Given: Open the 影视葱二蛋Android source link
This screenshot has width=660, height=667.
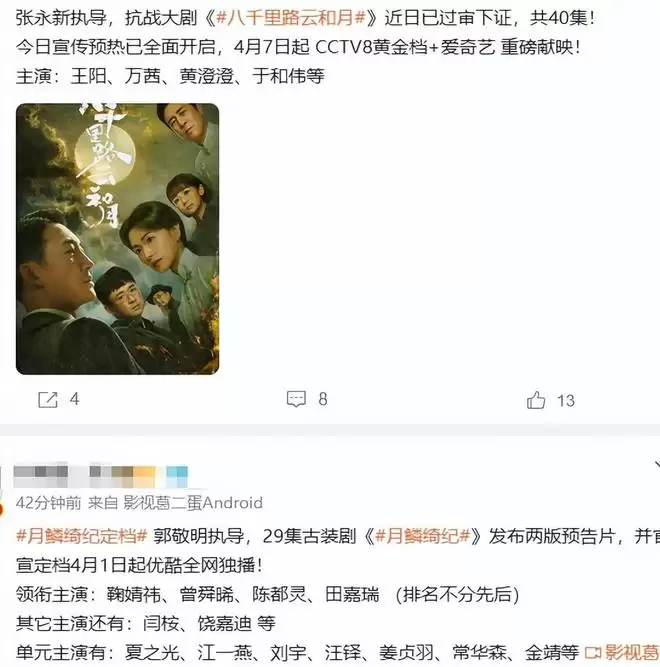Looking at the screenshot, I should [193, 503].
